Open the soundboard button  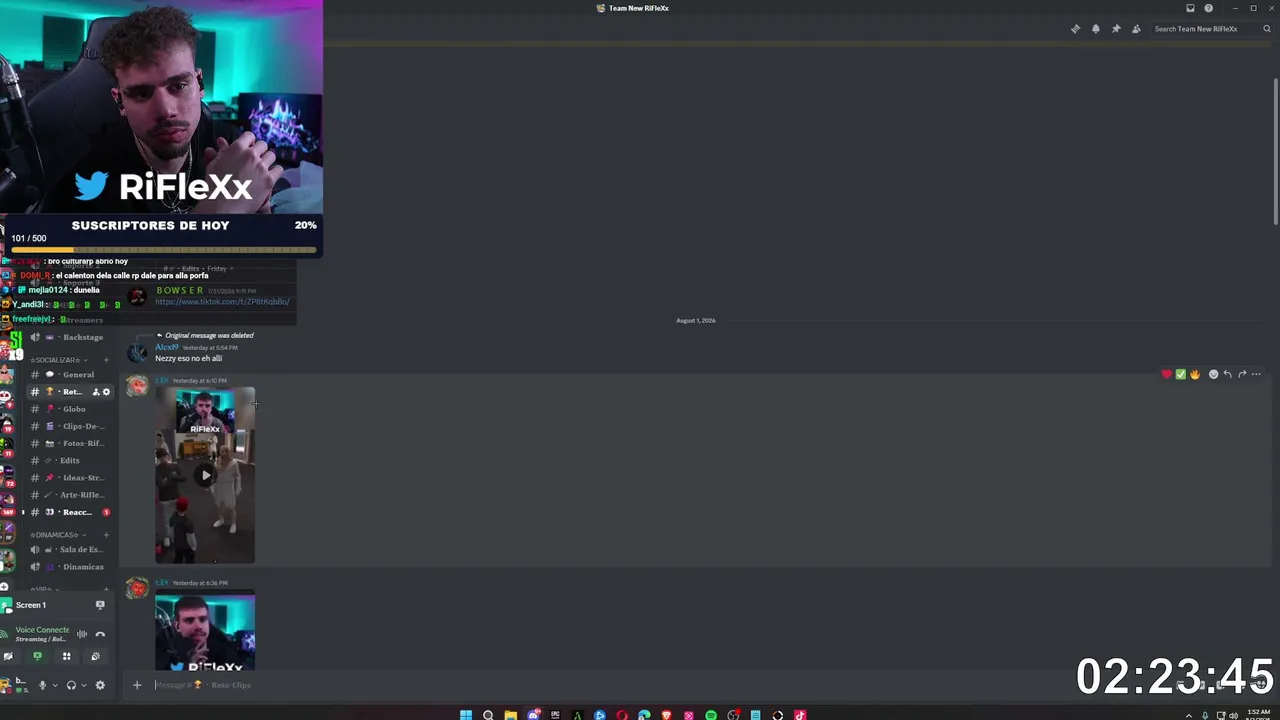point(95,656)
